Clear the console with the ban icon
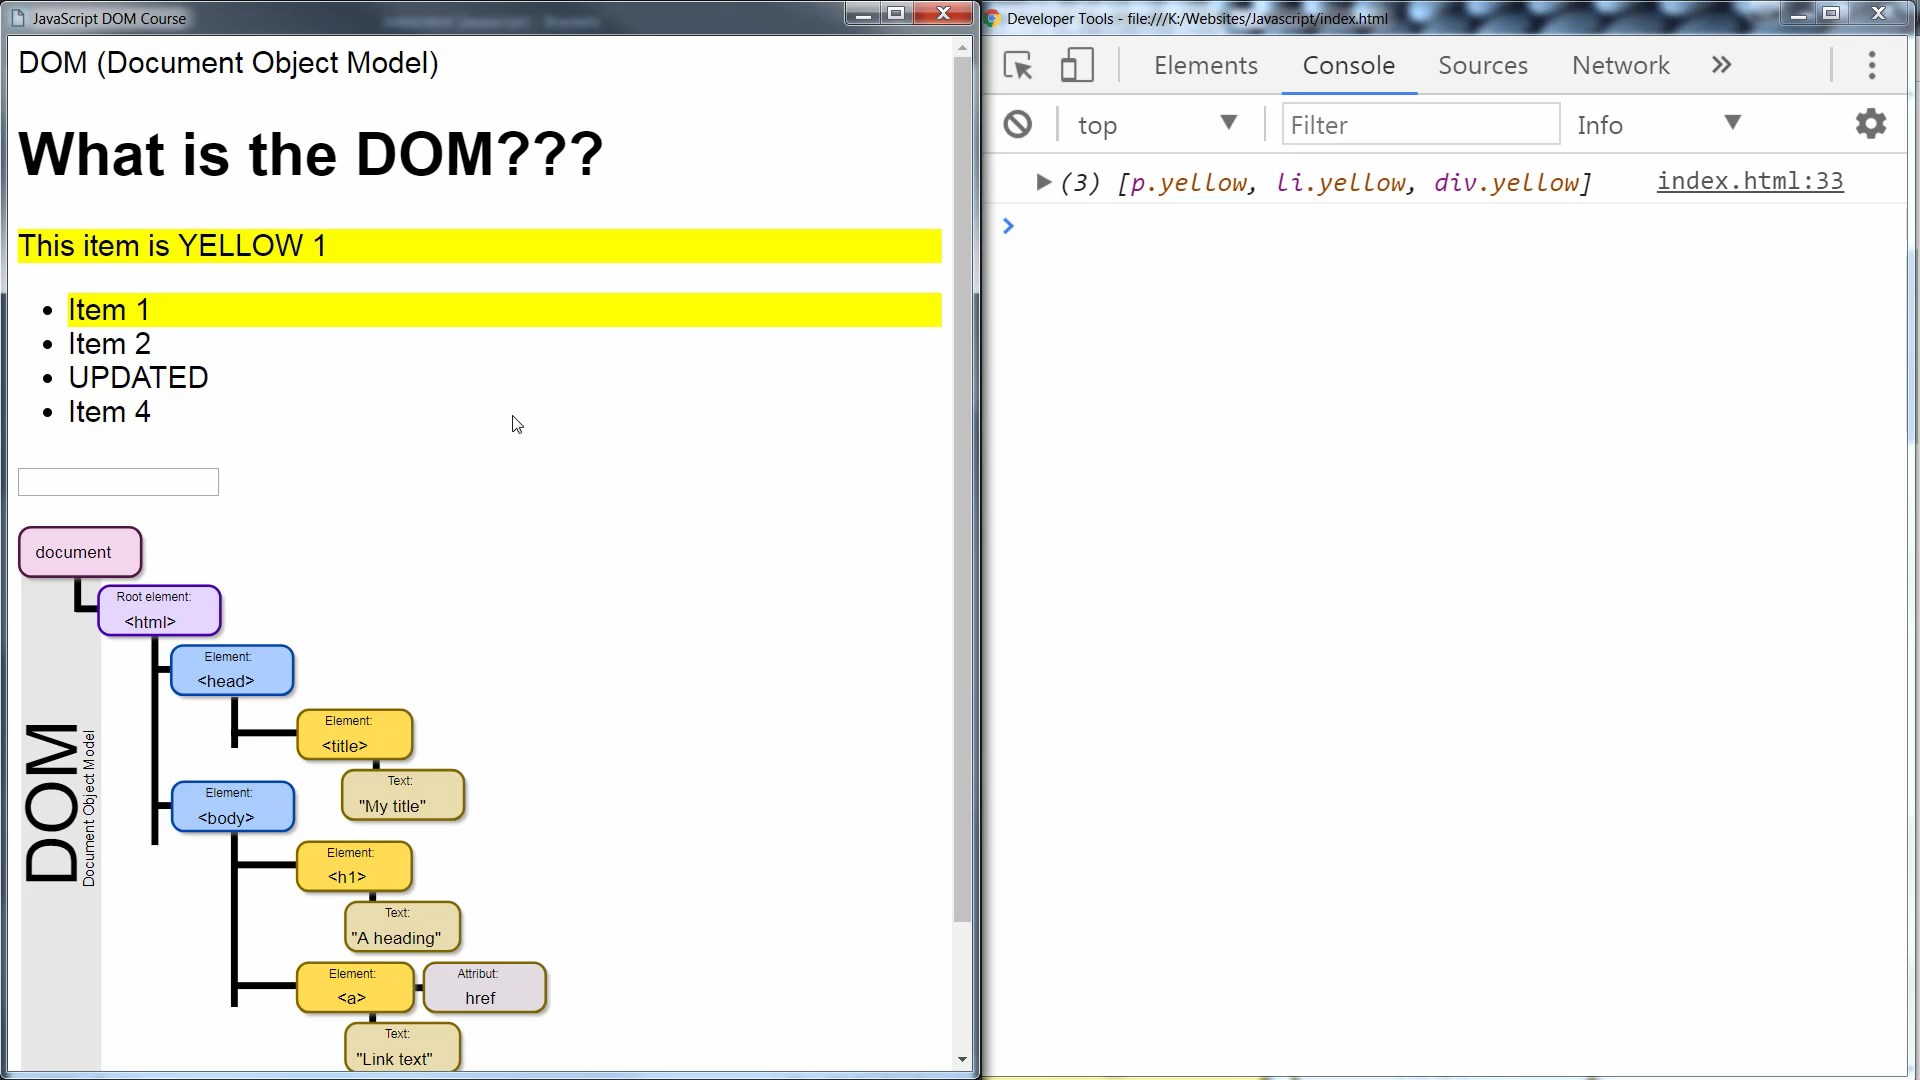Screen dimensions: 1920x1080 tap(1018, 124)
